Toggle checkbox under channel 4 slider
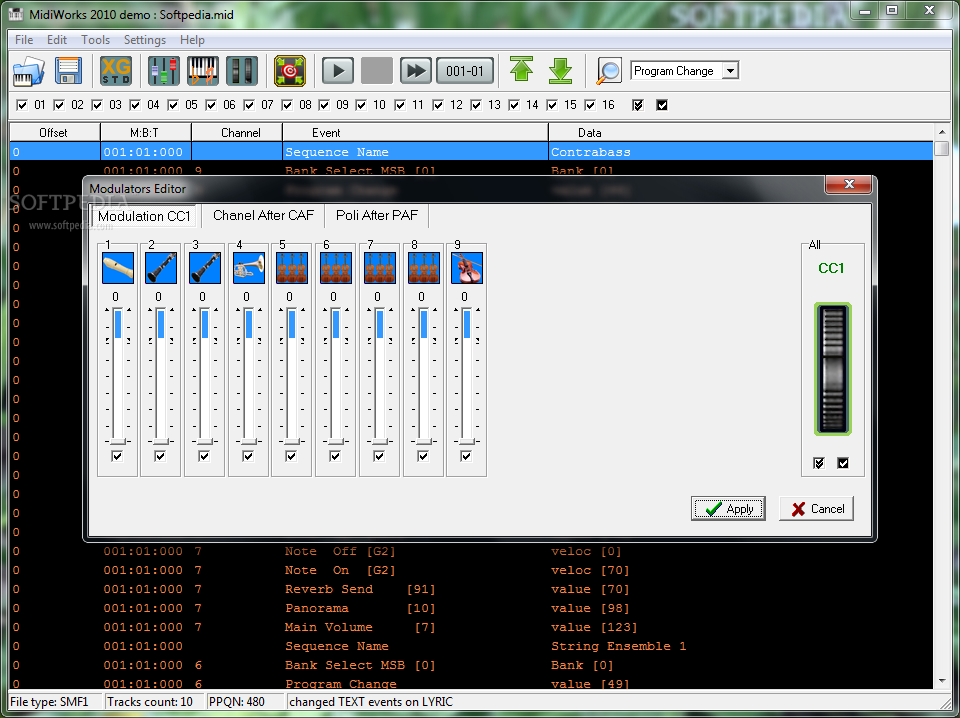960x718 pixels. point(247,456)
